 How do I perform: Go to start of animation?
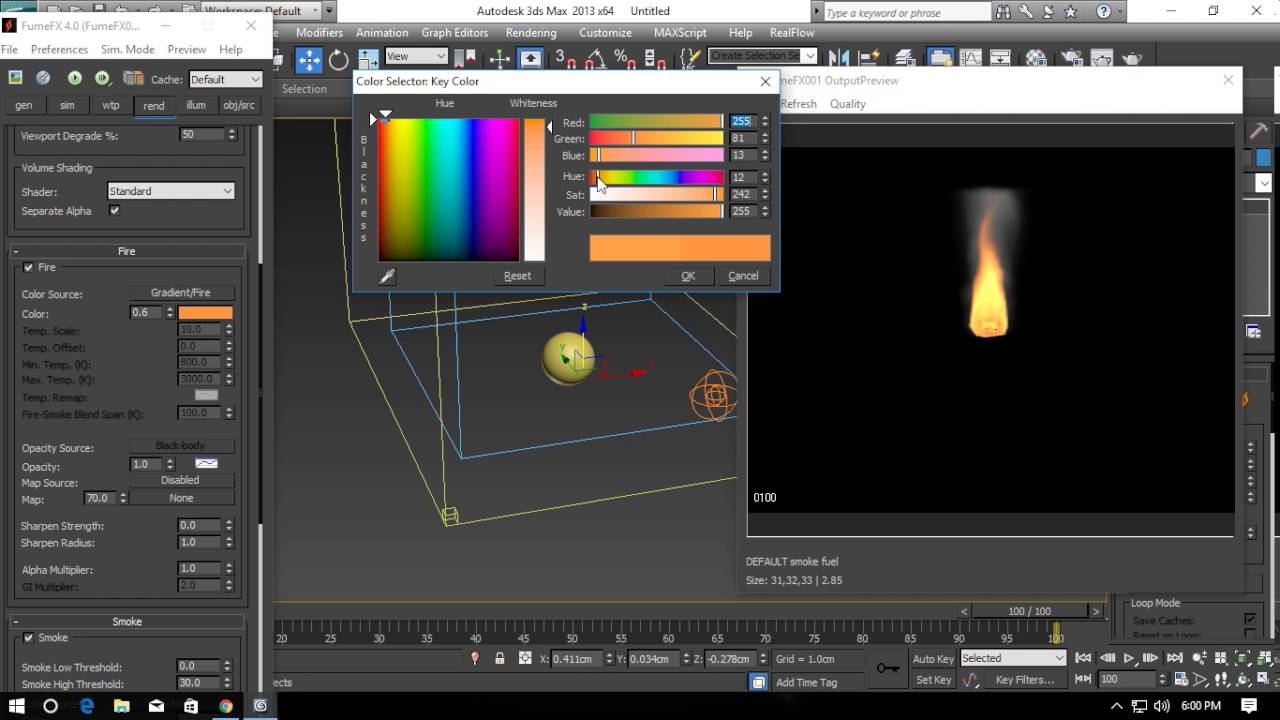pyautogui.click(x=1083, y=658)
